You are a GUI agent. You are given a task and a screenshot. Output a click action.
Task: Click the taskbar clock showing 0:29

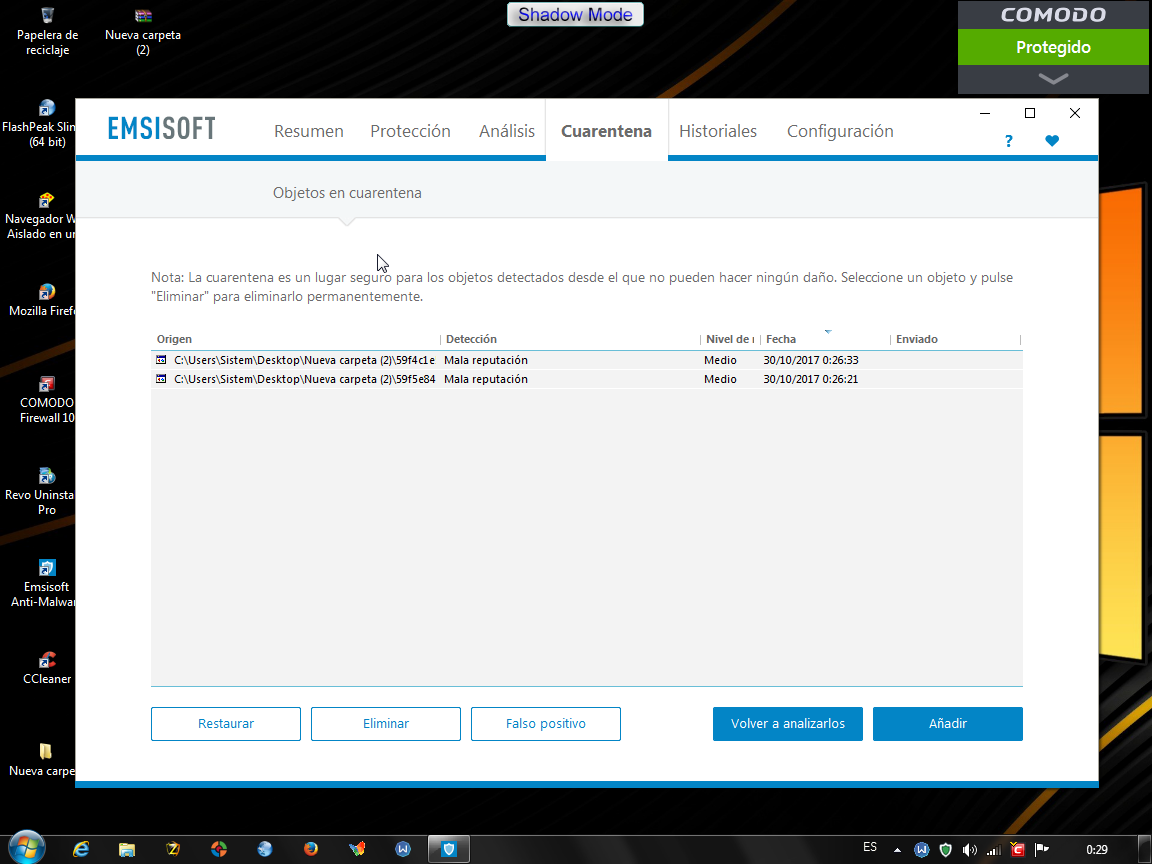point(1096,849)
